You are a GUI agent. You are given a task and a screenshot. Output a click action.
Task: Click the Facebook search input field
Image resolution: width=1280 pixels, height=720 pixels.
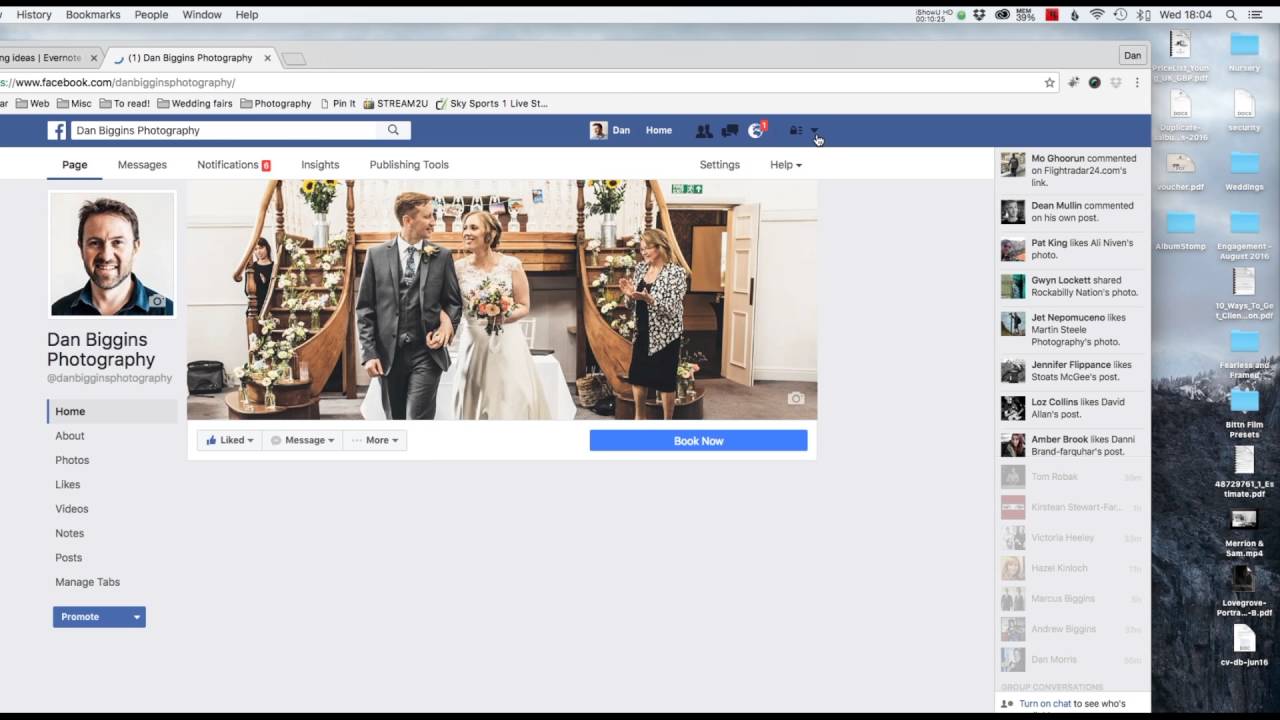225,130
